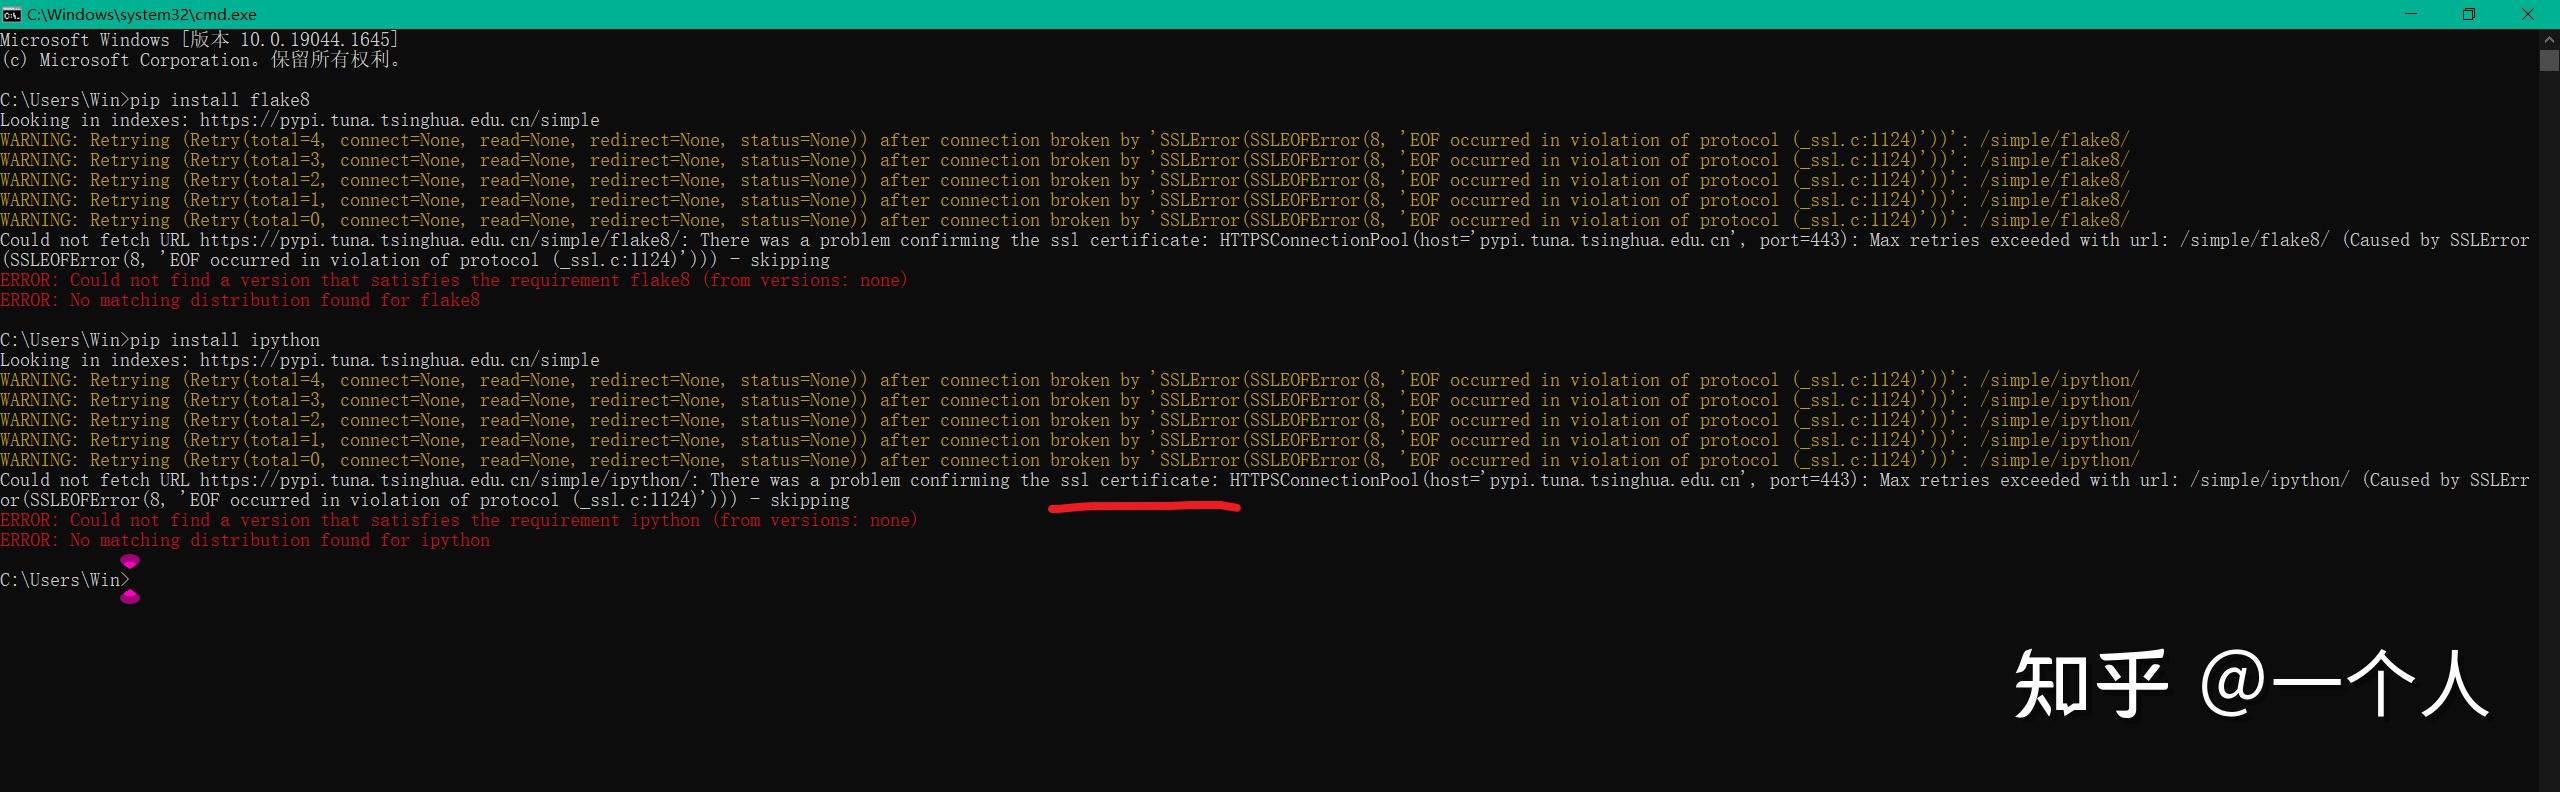2560x792 pixels.
Task: Click the title text C:\Windows\system32\cmd.exe
Action: 142,14
